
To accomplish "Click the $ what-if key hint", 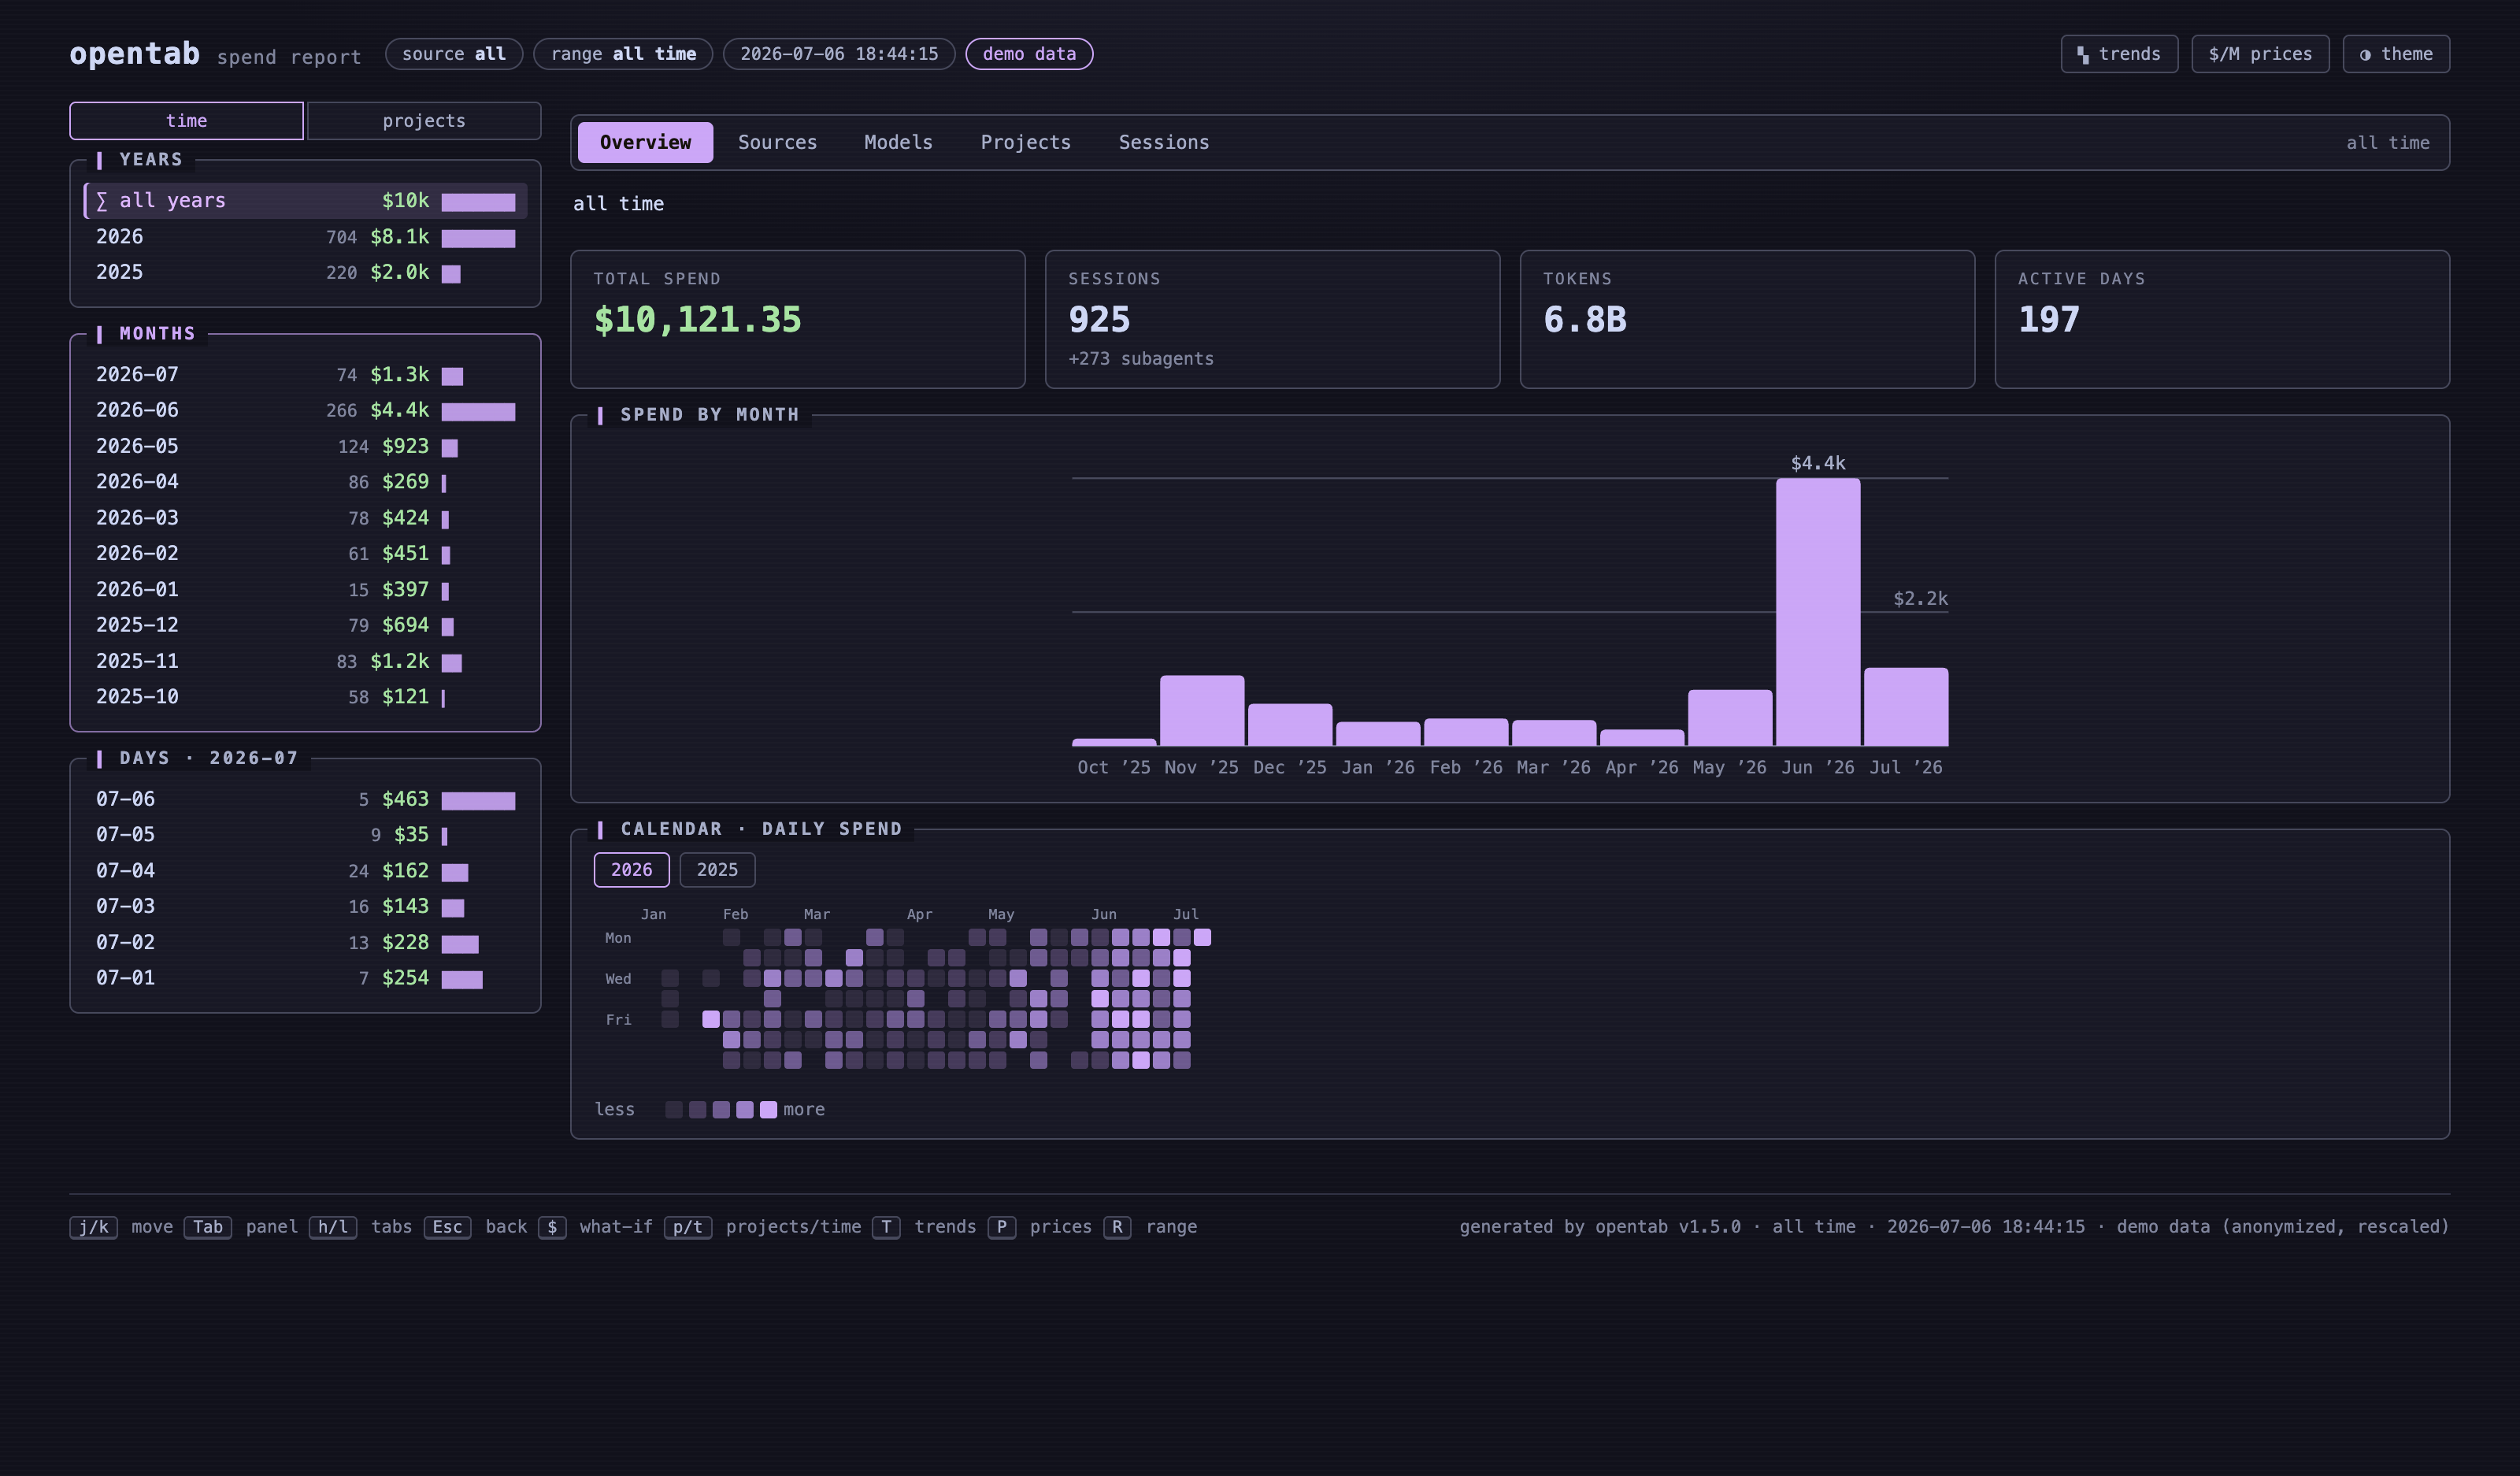I will pyautogui.click(x=552, y=1227).
